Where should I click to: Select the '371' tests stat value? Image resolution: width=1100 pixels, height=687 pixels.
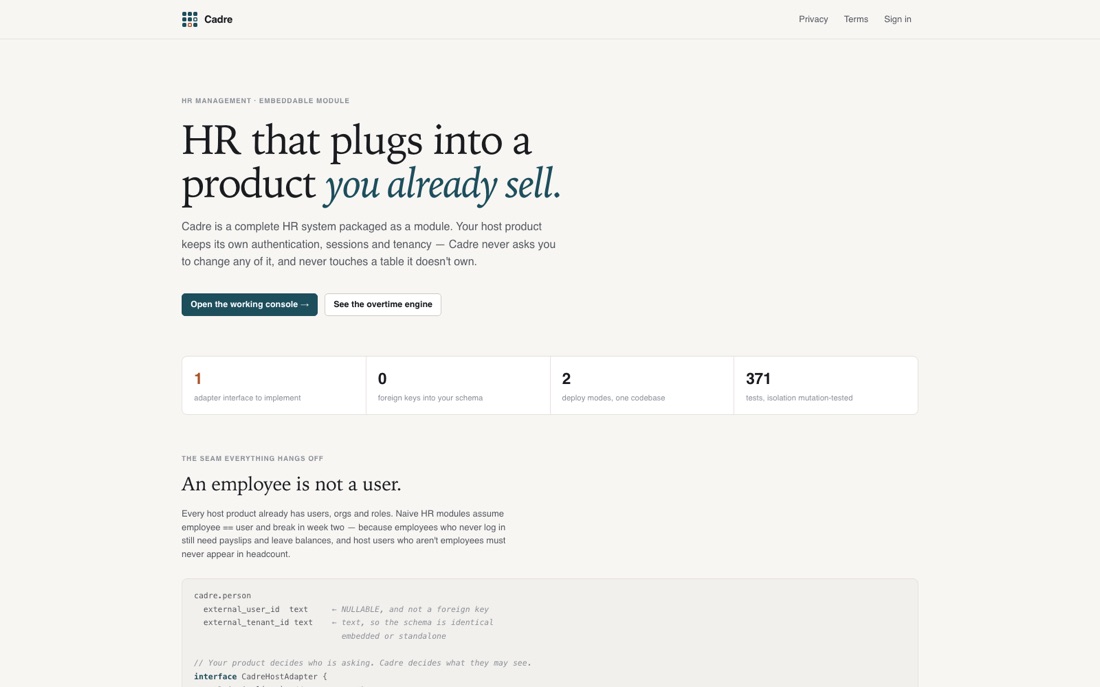pyautogui.click(x=758, y=379)
